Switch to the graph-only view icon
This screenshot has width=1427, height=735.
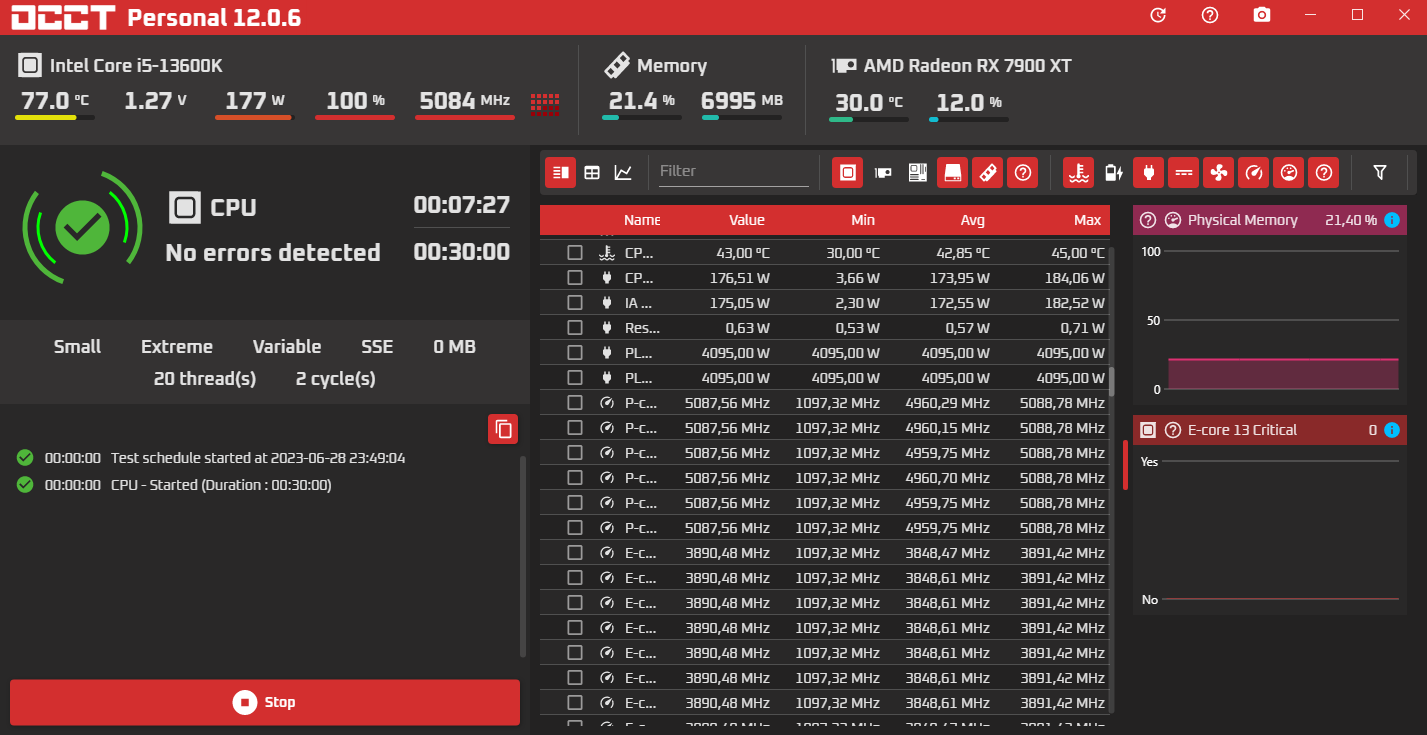(623, 172)
